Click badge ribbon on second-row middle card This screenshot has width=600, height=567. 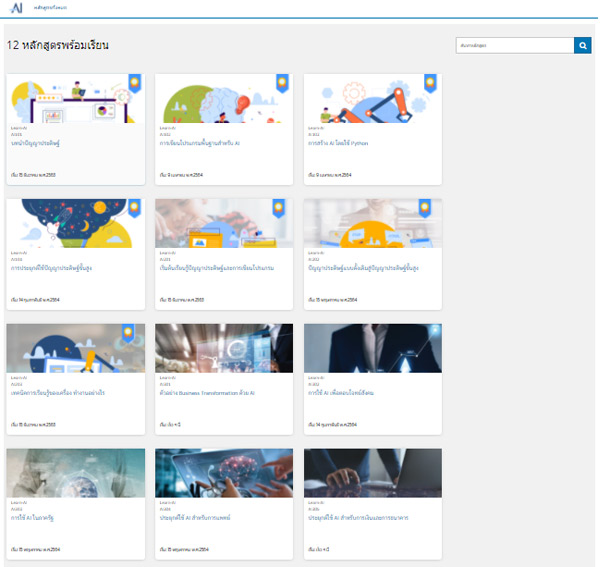point(282,208)
